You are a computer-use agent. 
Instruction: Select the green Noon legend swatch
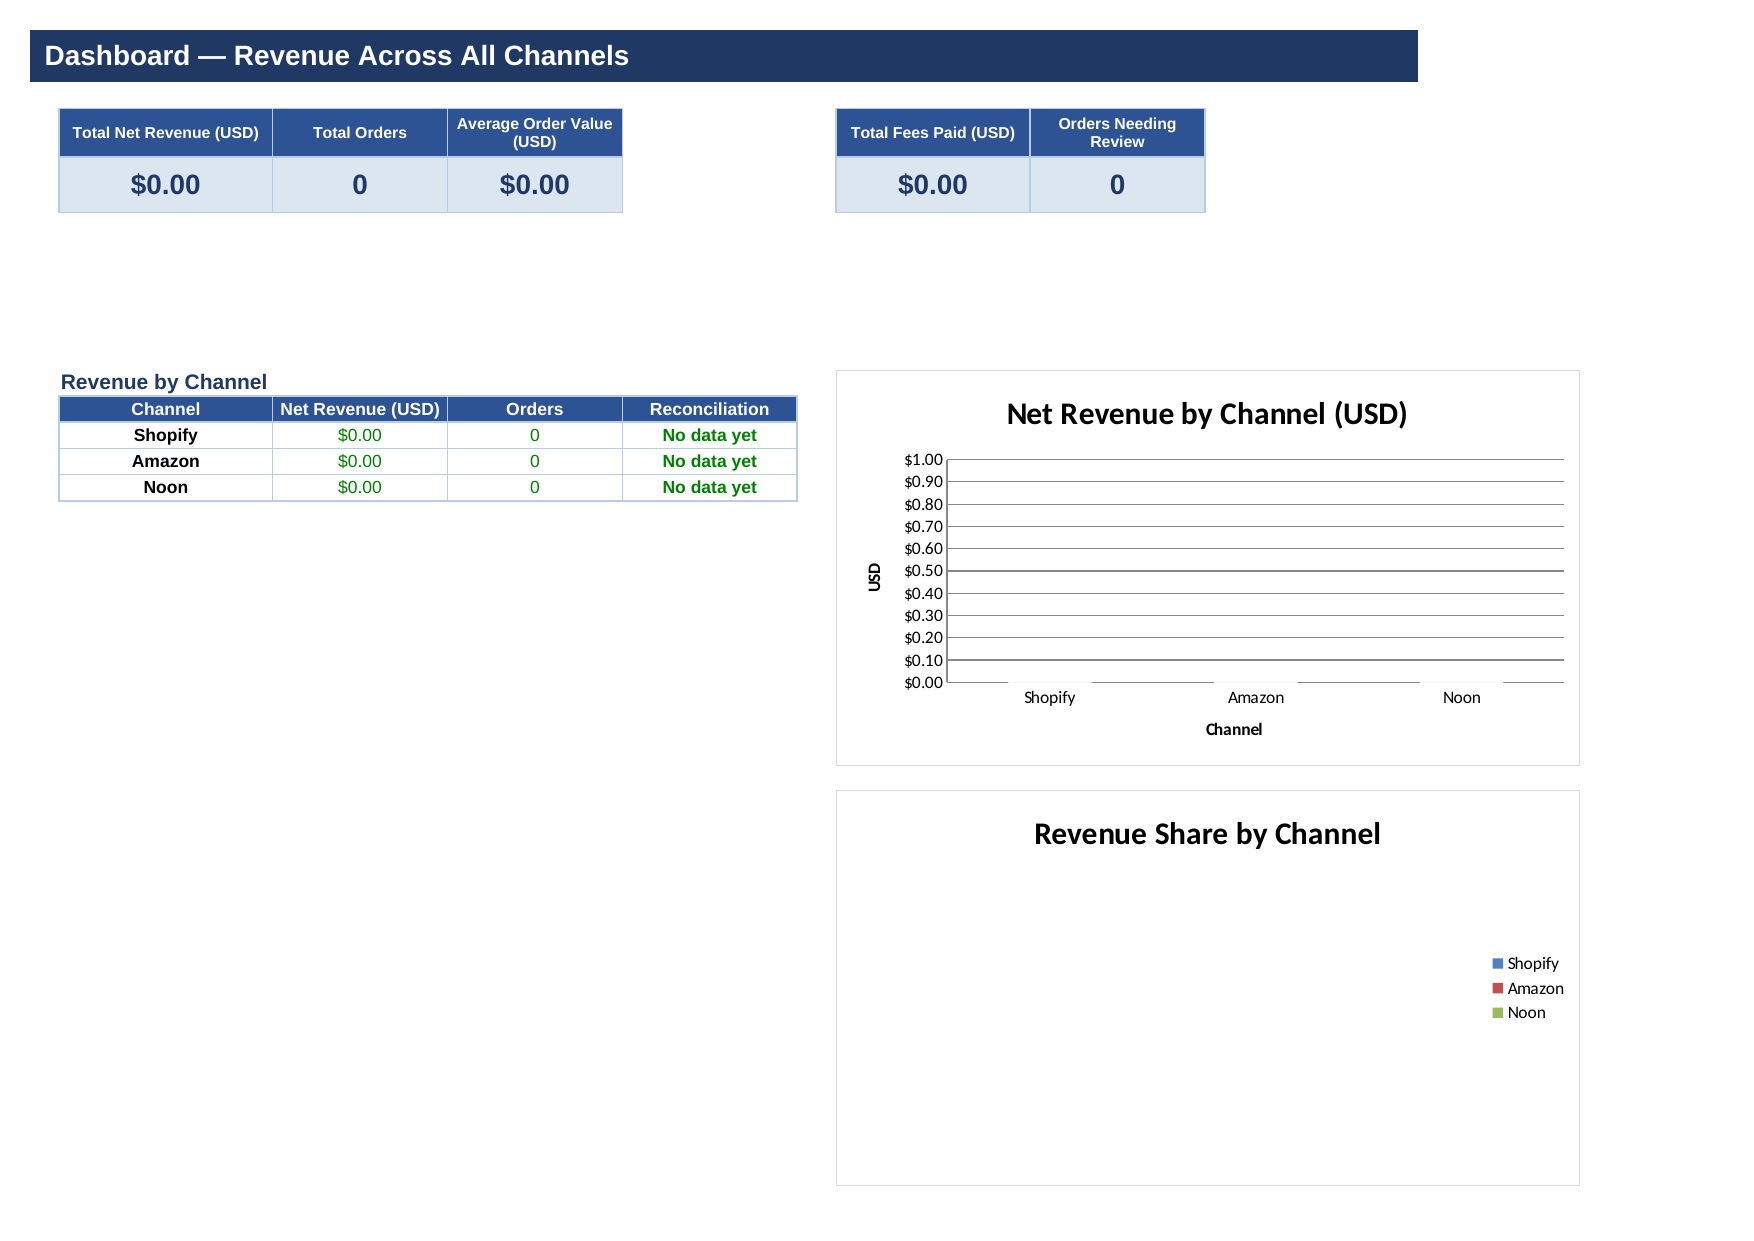(x=1497, y=1013)
